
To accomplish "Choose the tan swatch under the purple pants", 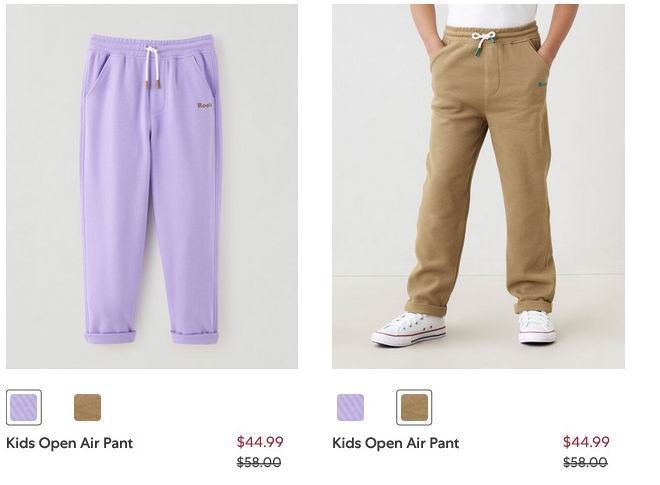I will point(88,407).
